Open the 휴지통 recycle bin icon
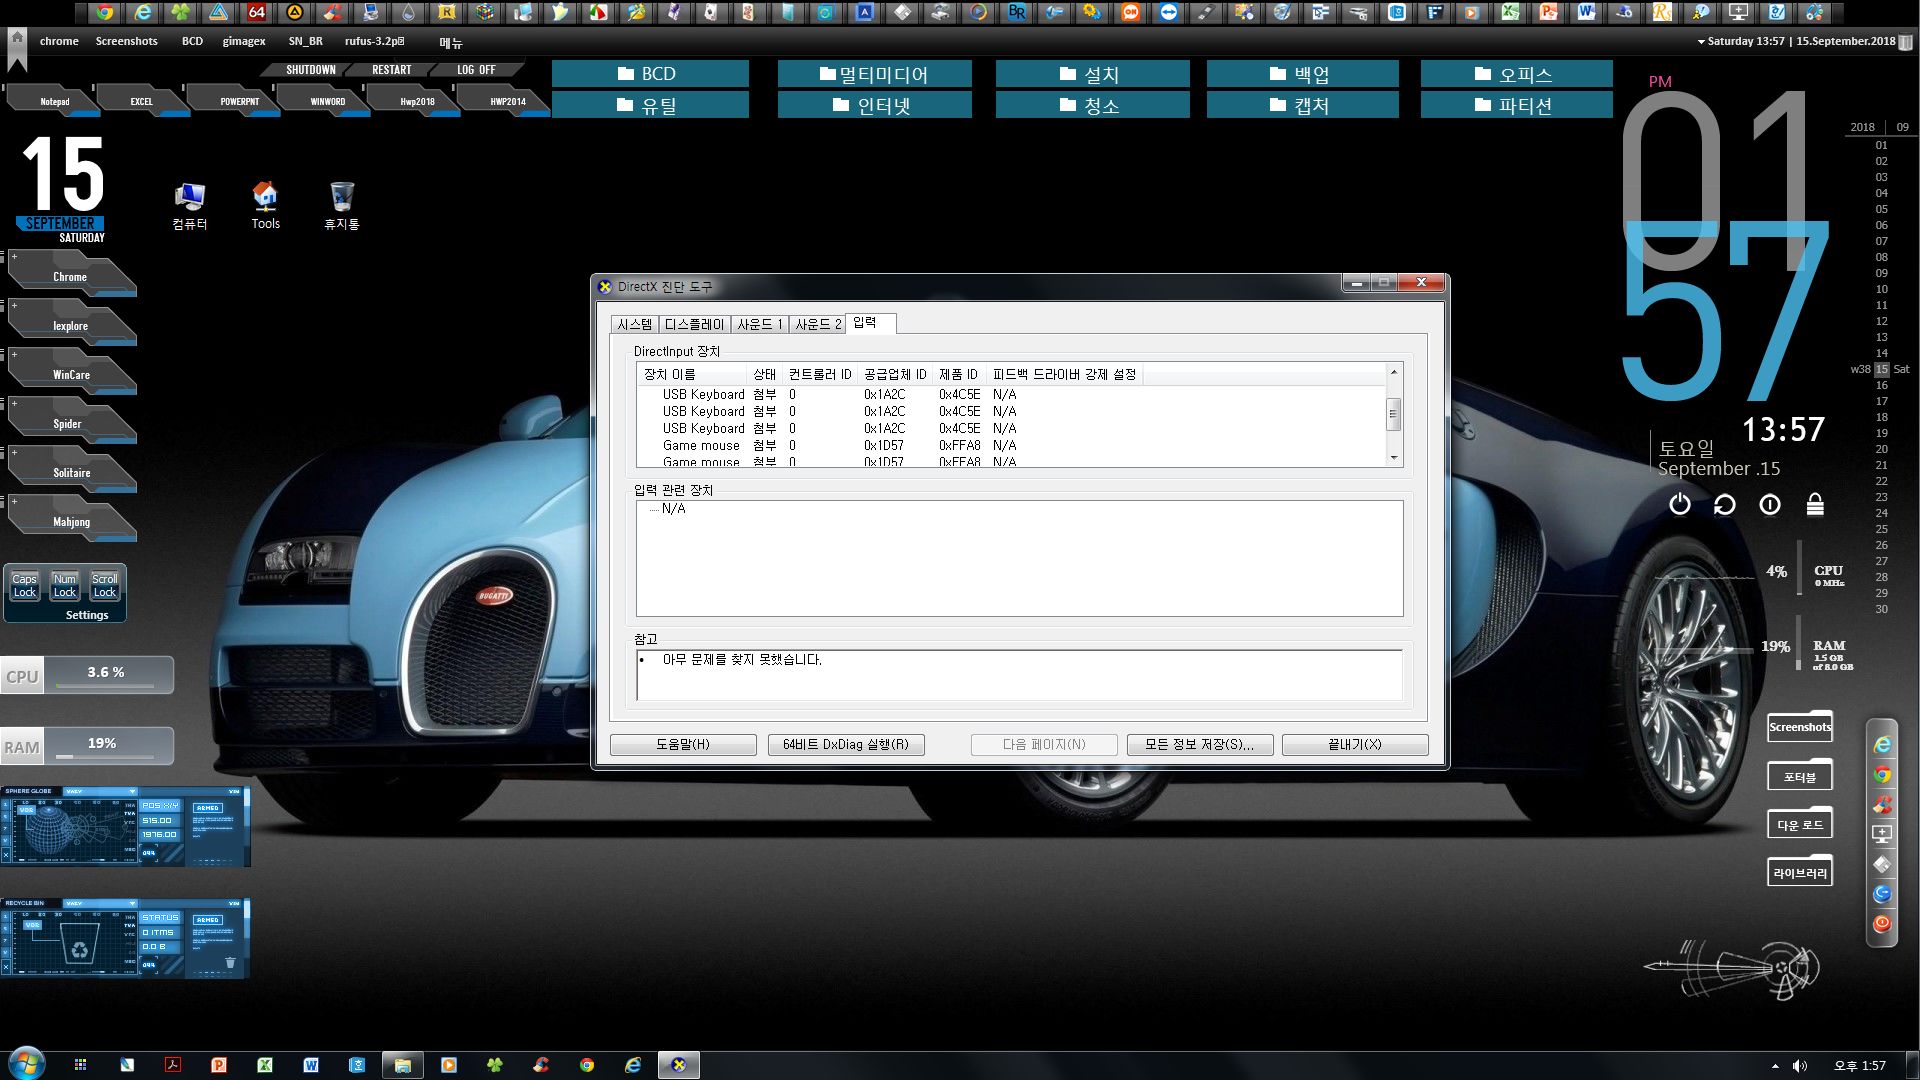The height and width of the screenshot is (1080, 1920). click(x=341, y=206)
